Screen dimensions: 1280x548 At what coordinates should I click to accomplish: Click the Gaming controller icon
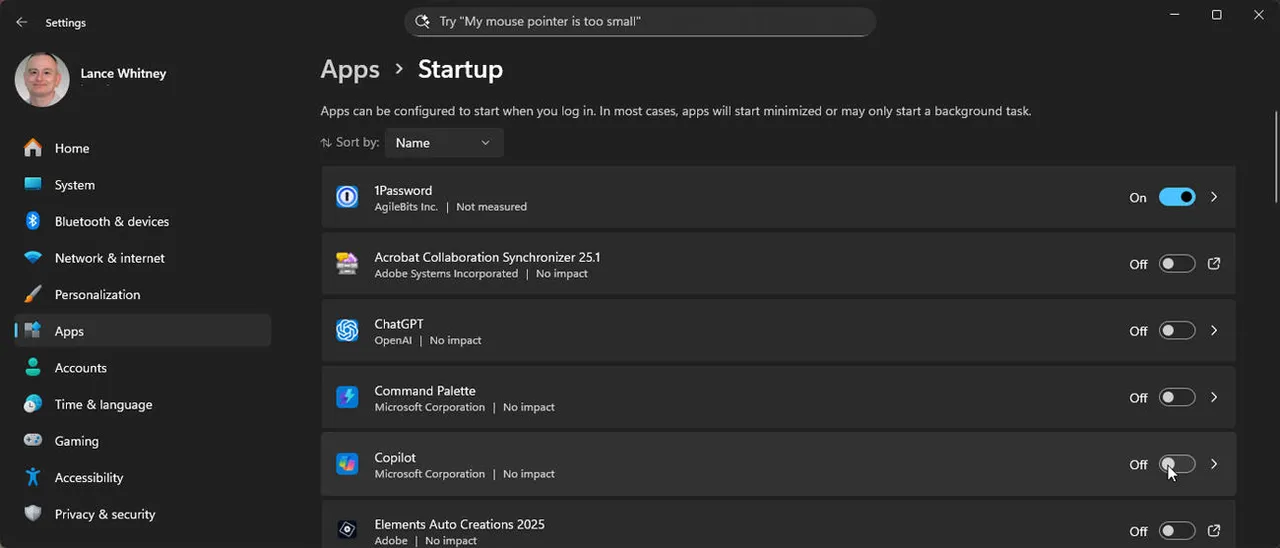[x=33, y=441]
